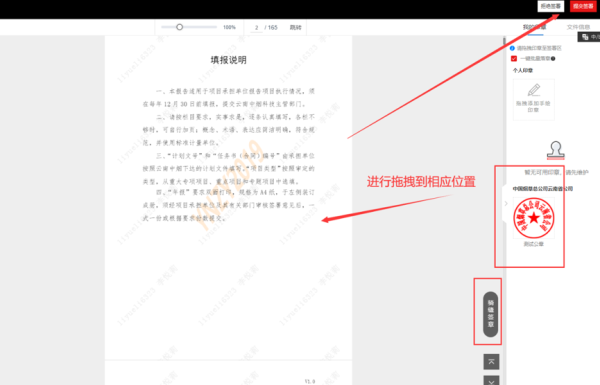600x385 pixels.
Task: Go to next page with down arrow
Action: pos(491,381)
